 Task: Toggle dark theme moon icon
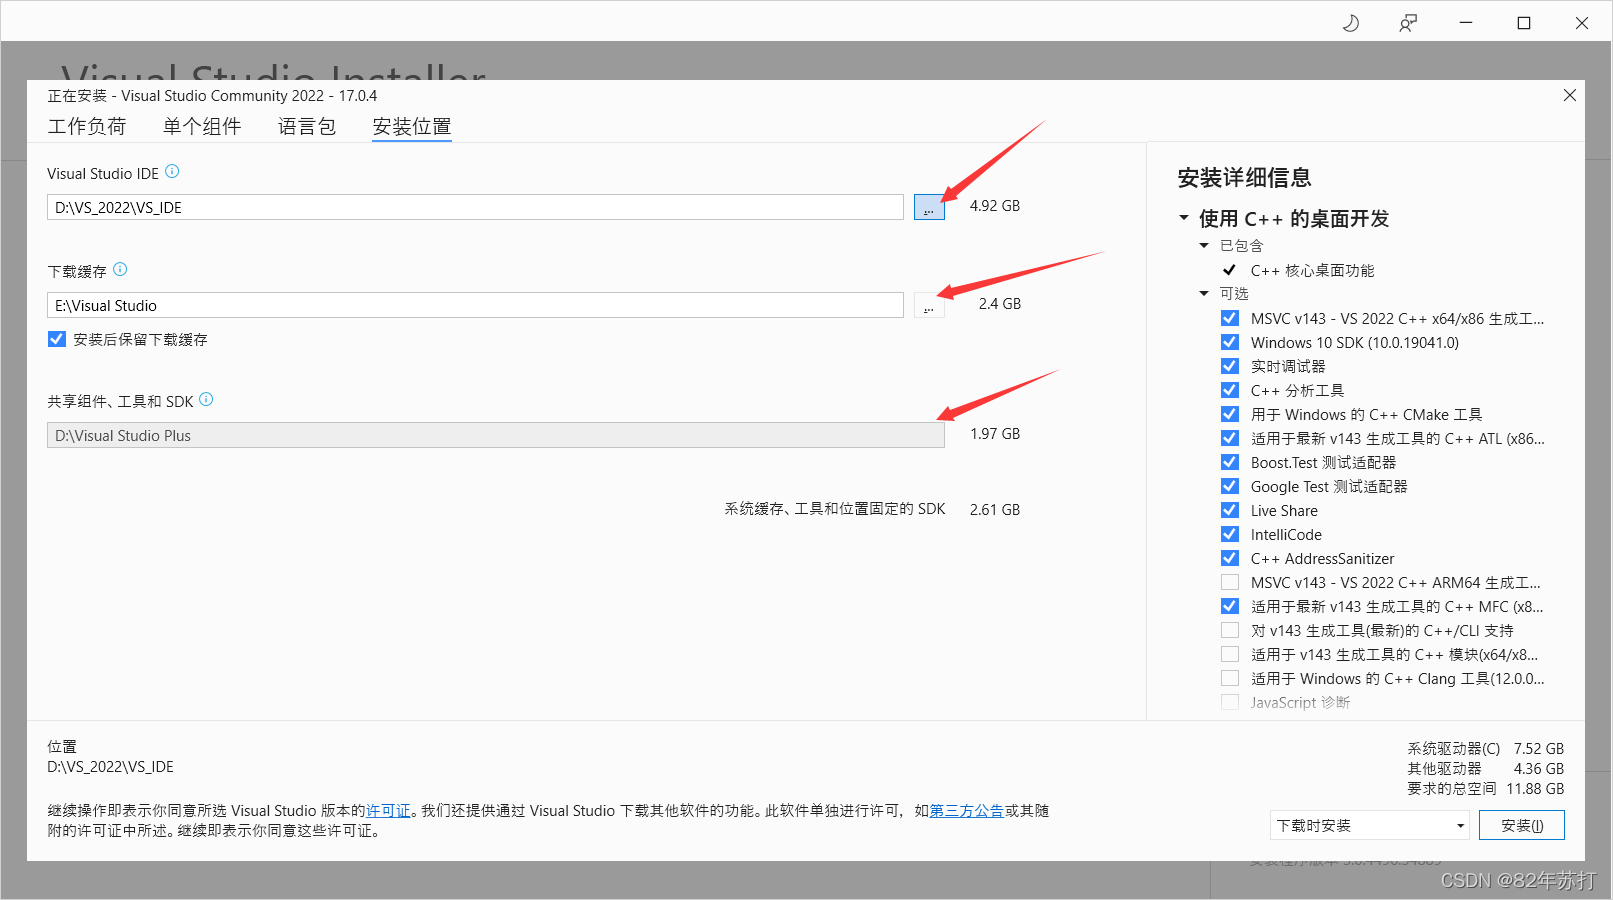point(1351,23)
